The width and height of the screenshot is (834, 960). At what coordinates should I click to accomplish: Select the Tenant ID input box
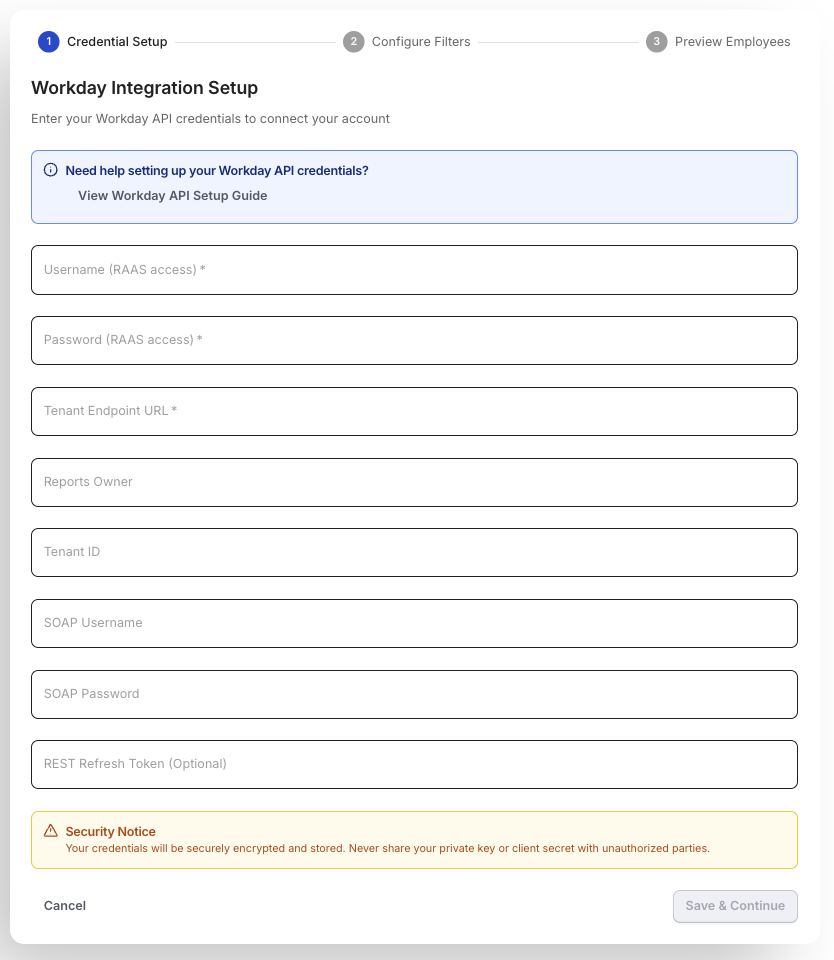[415, 552]
